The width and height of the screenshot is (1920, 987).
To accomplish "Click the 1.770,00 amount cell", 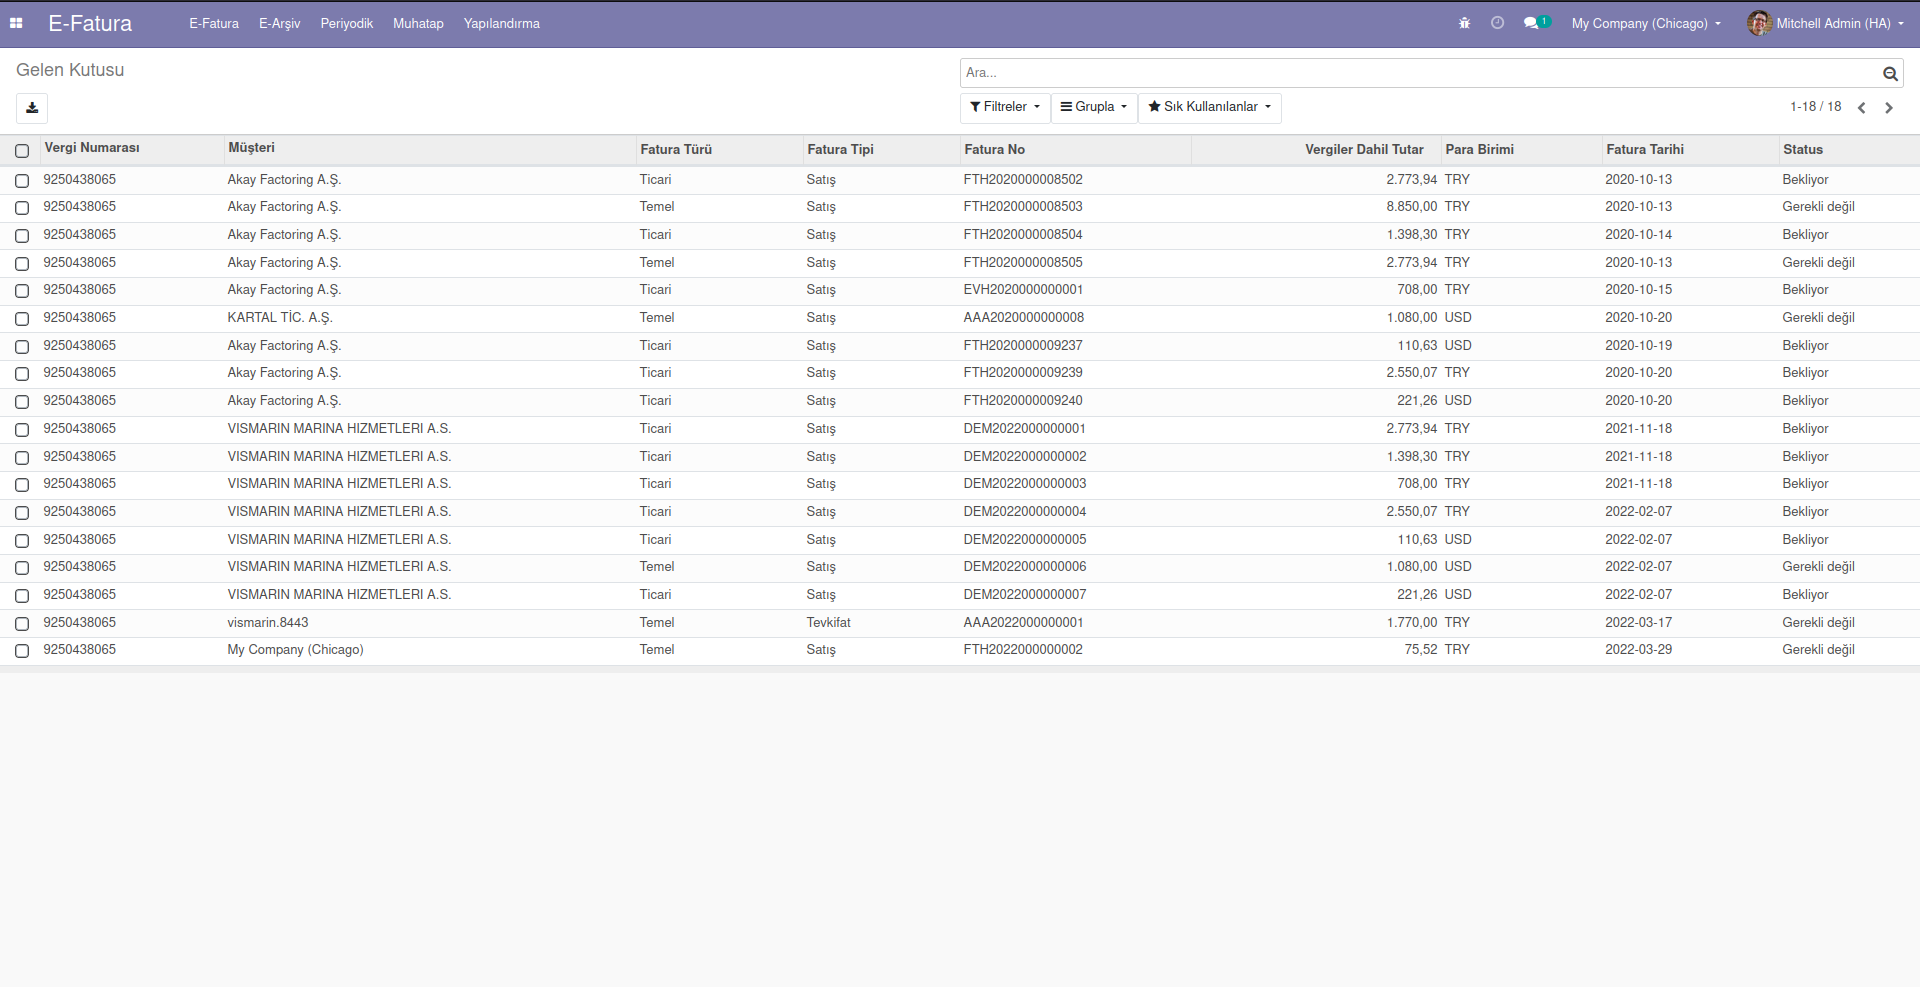I will pos(1412,623).
